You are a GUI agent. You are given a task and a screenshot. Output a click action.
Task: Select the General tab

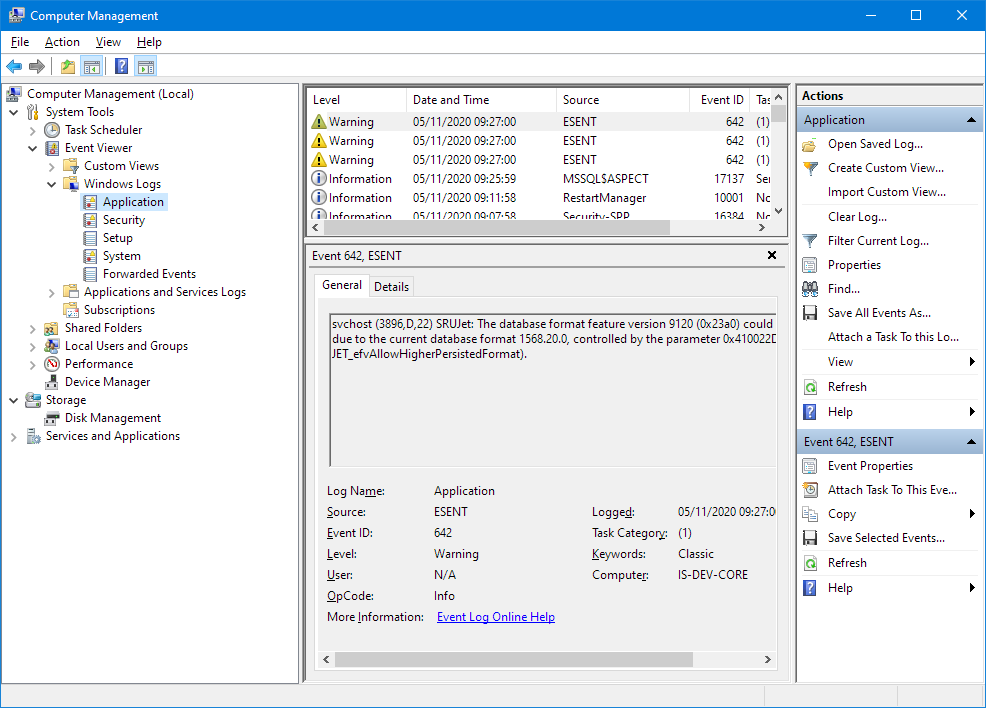click(342, 285)
